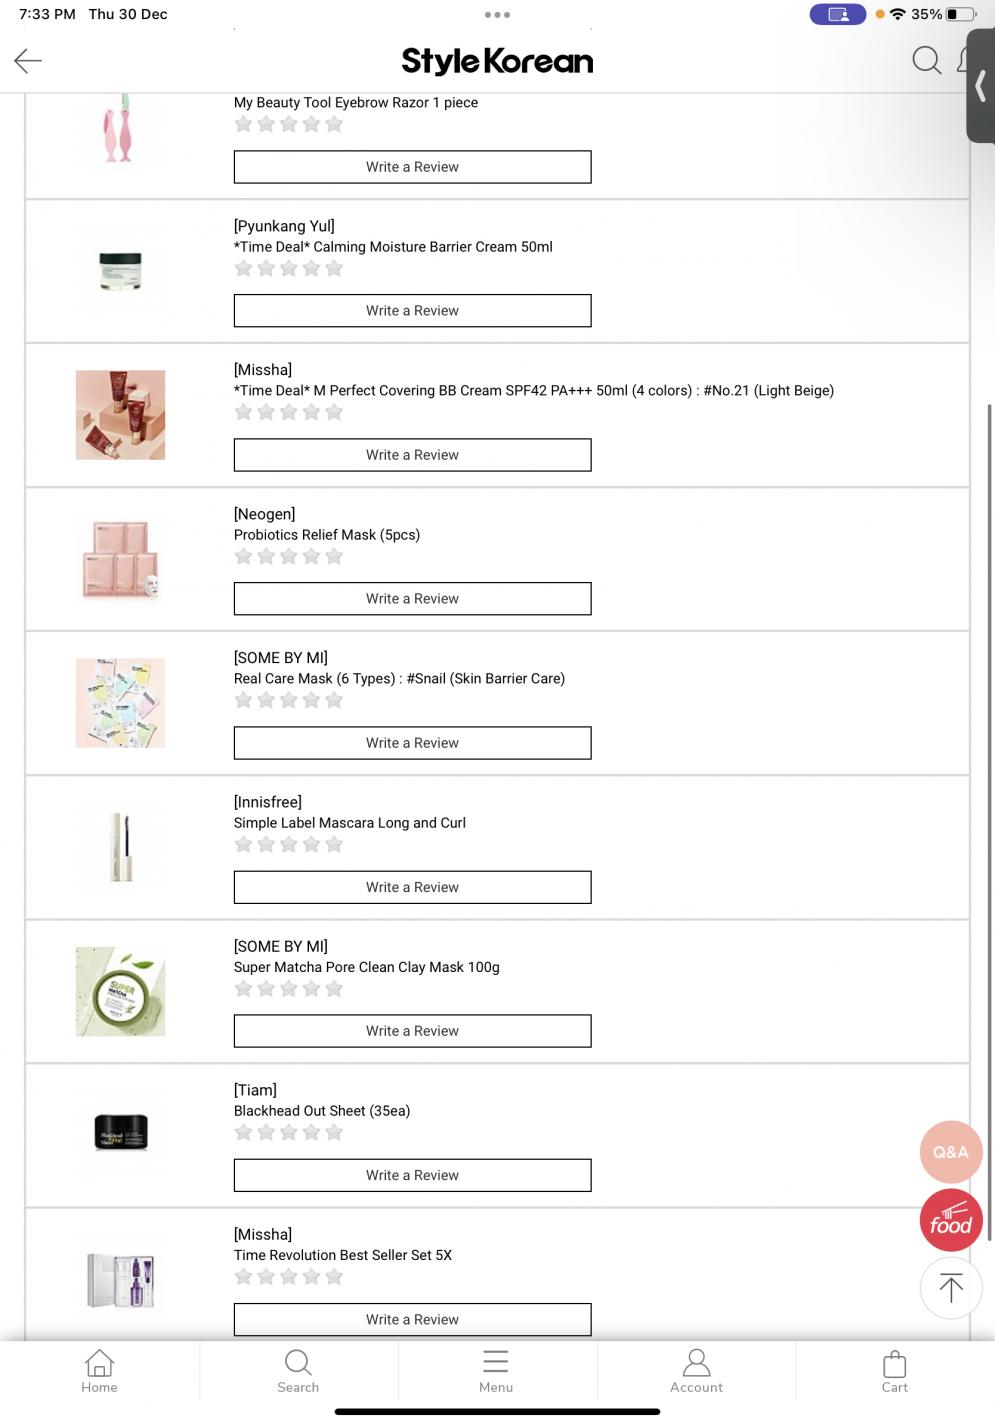The height and width of the screenshot is (1424, 995).
Task: Open the Cart tab
Action: pos(895,1371)
